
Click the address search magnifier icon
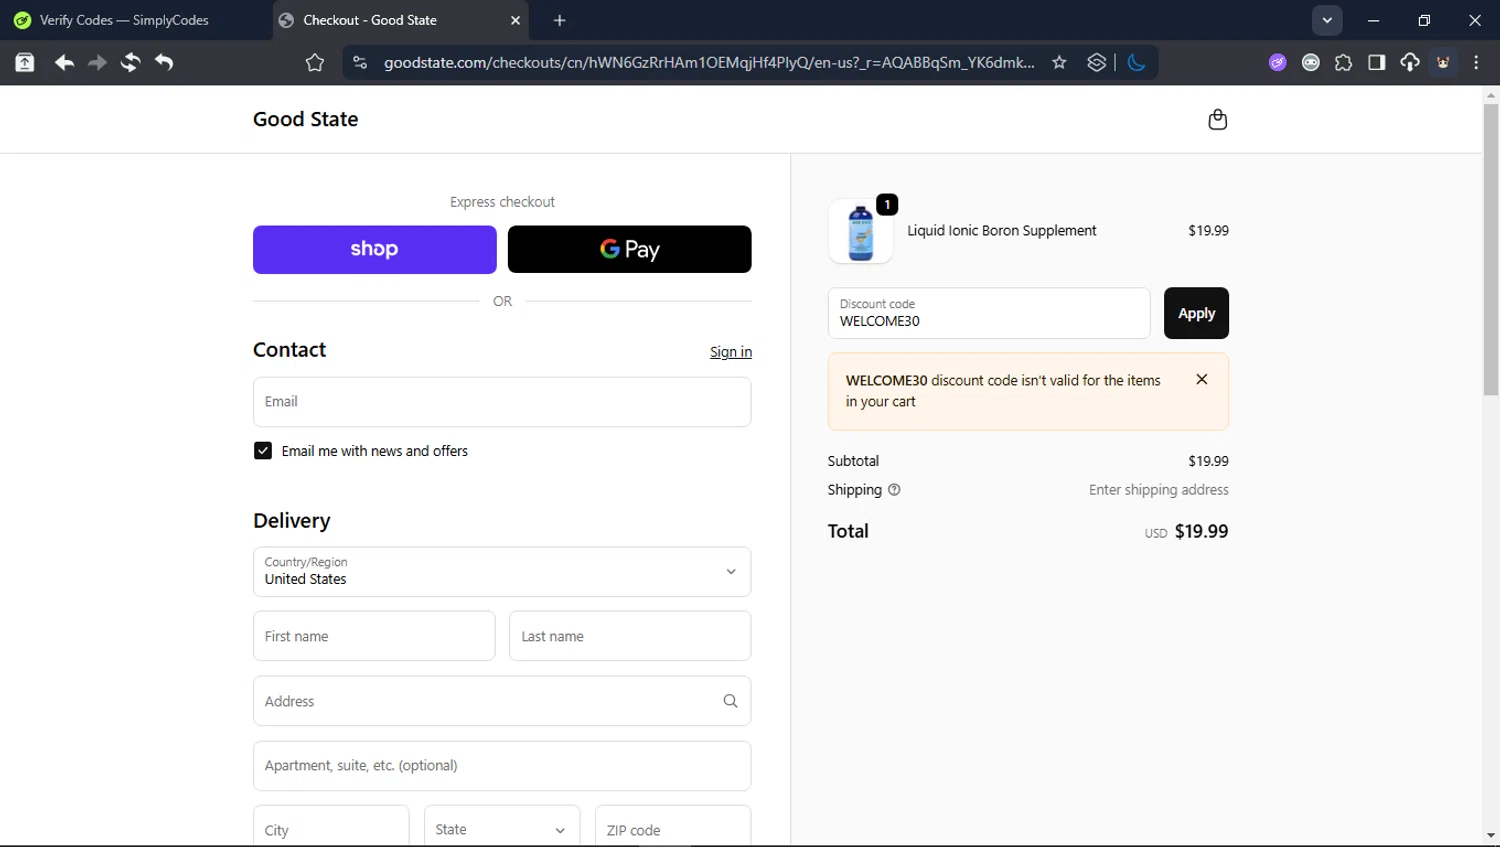(x=730, y=701)
